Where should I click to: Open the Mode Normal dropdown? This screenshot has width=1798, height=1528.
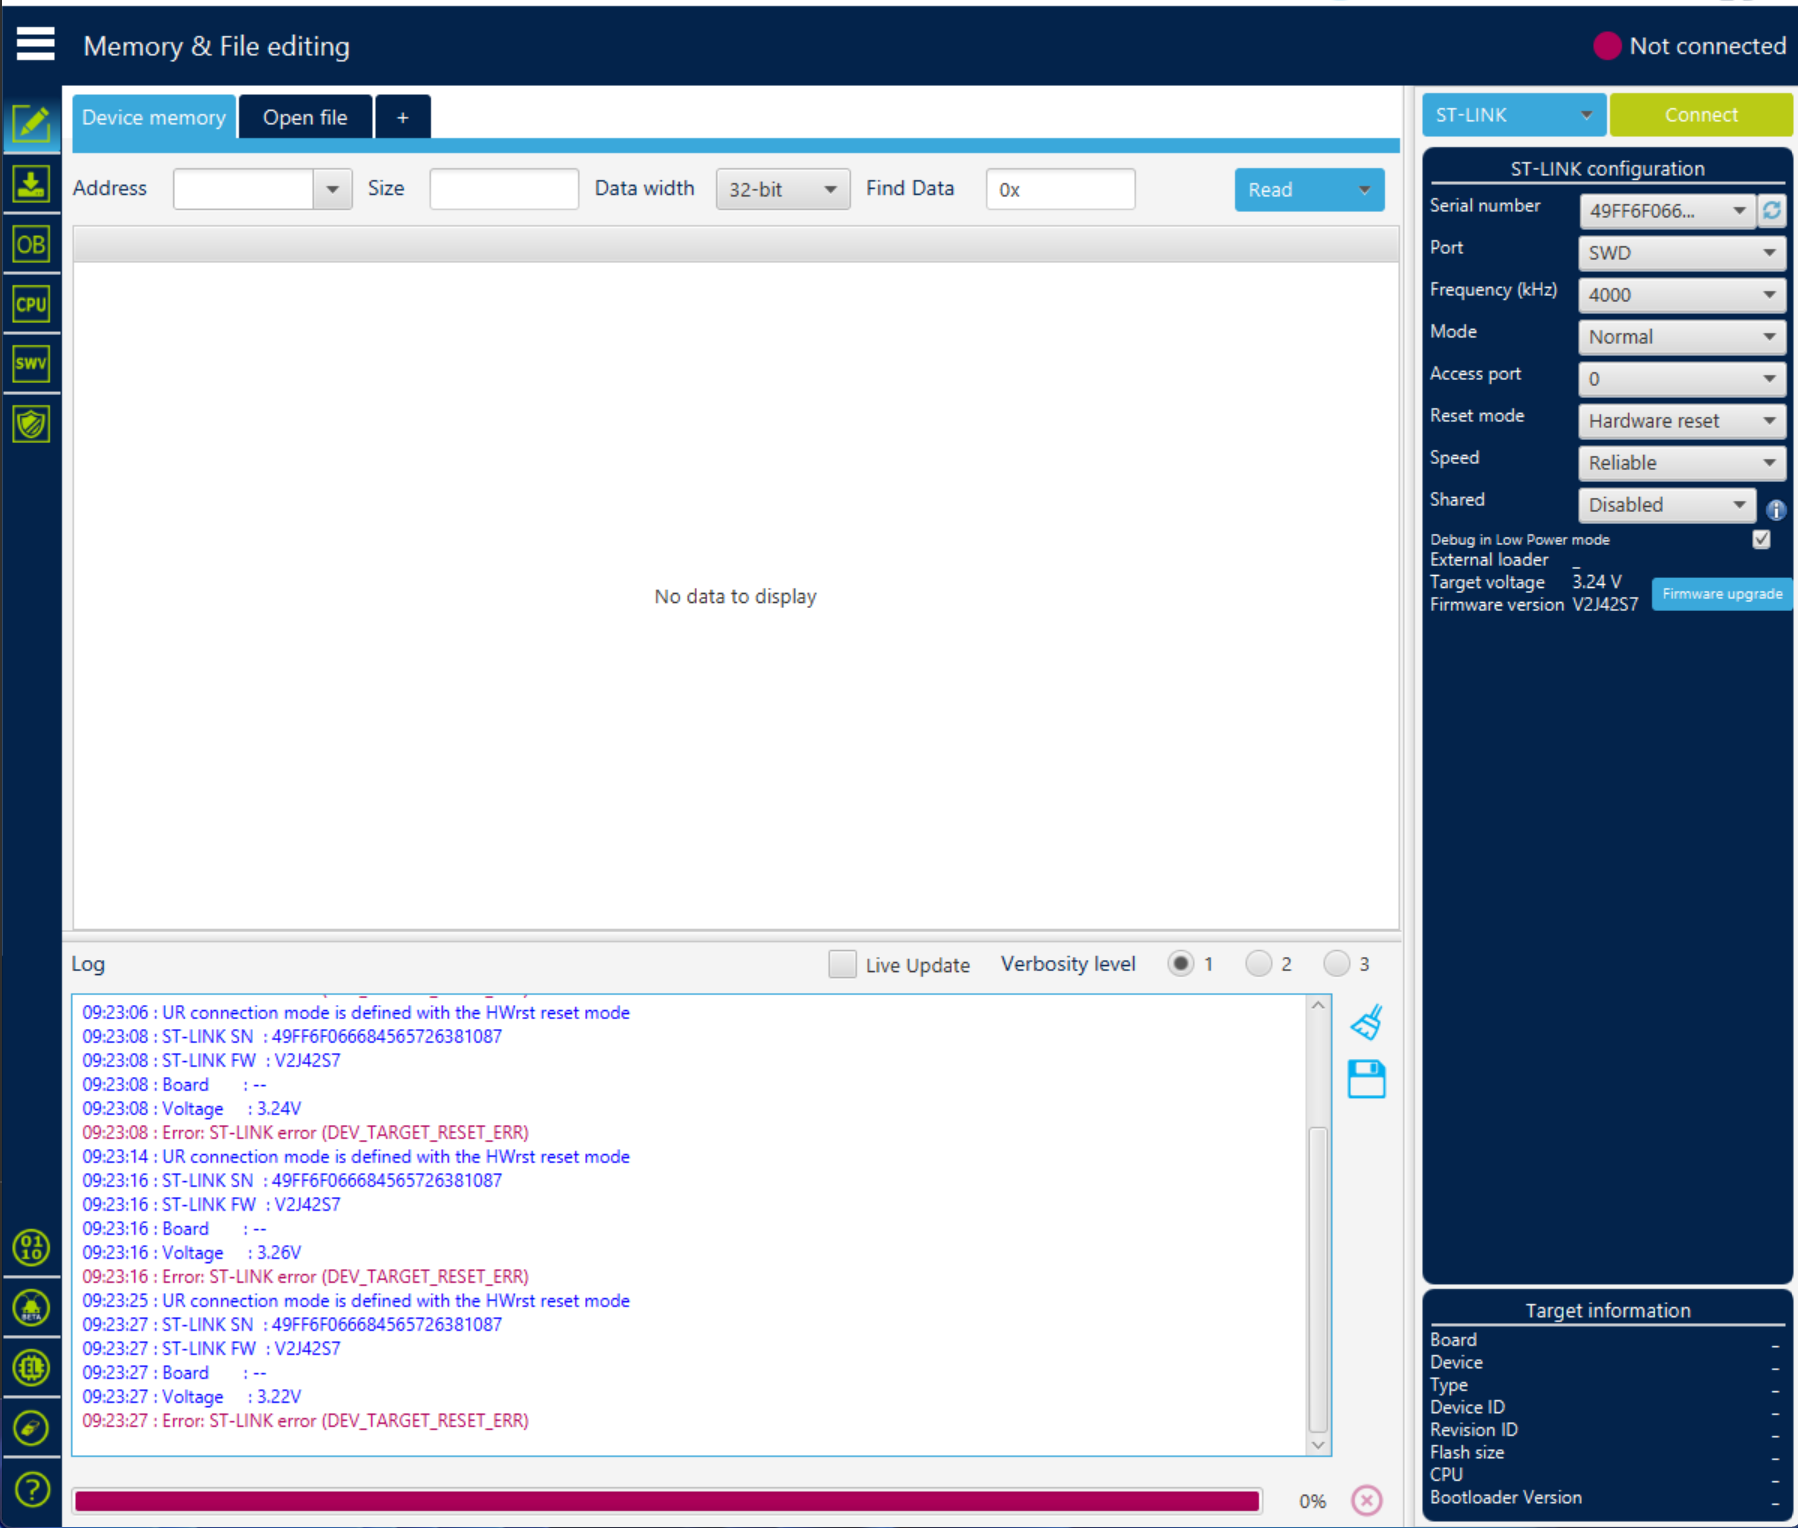click(1682, 337)
